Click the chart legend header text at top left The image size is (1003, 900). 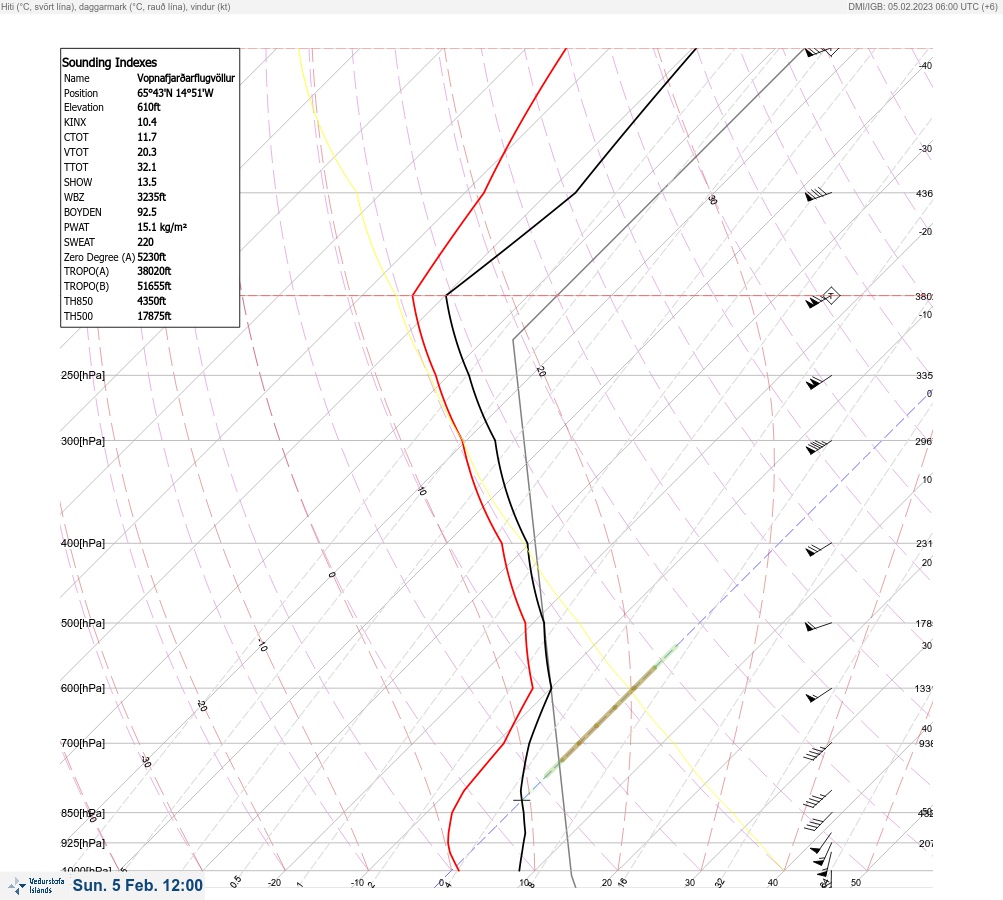[116, 7]
